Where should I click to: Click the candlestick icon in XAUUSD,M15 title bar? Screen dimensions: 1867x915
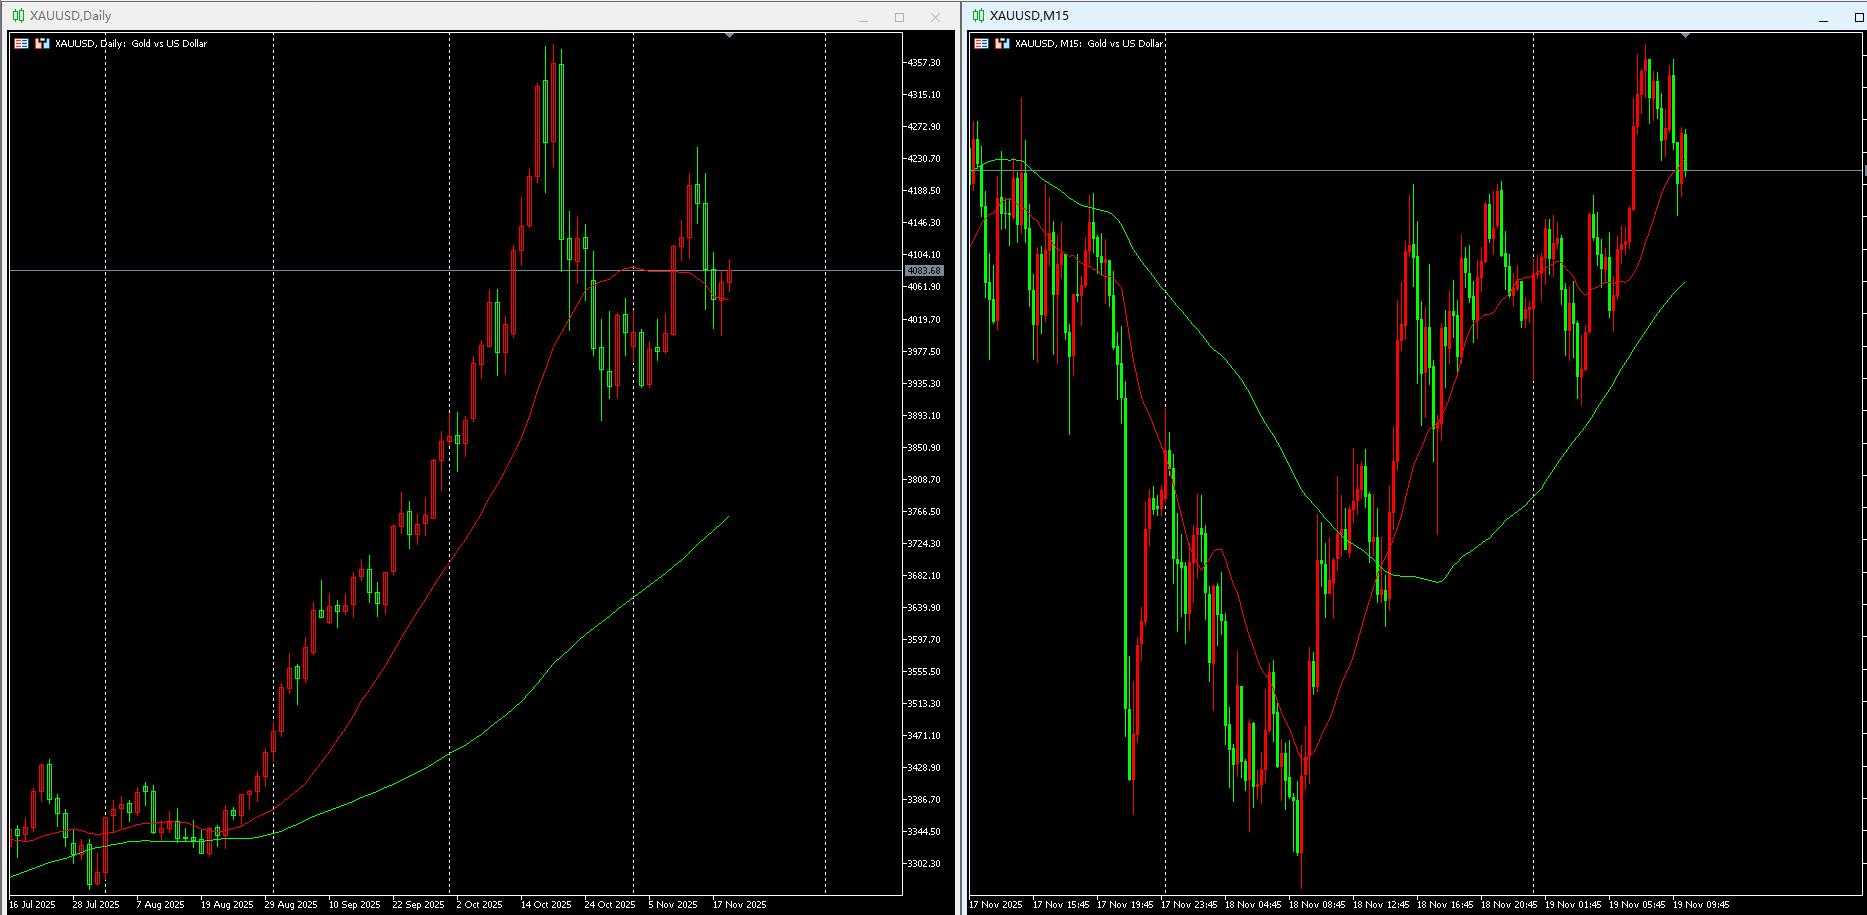click(x=978, y=15)
